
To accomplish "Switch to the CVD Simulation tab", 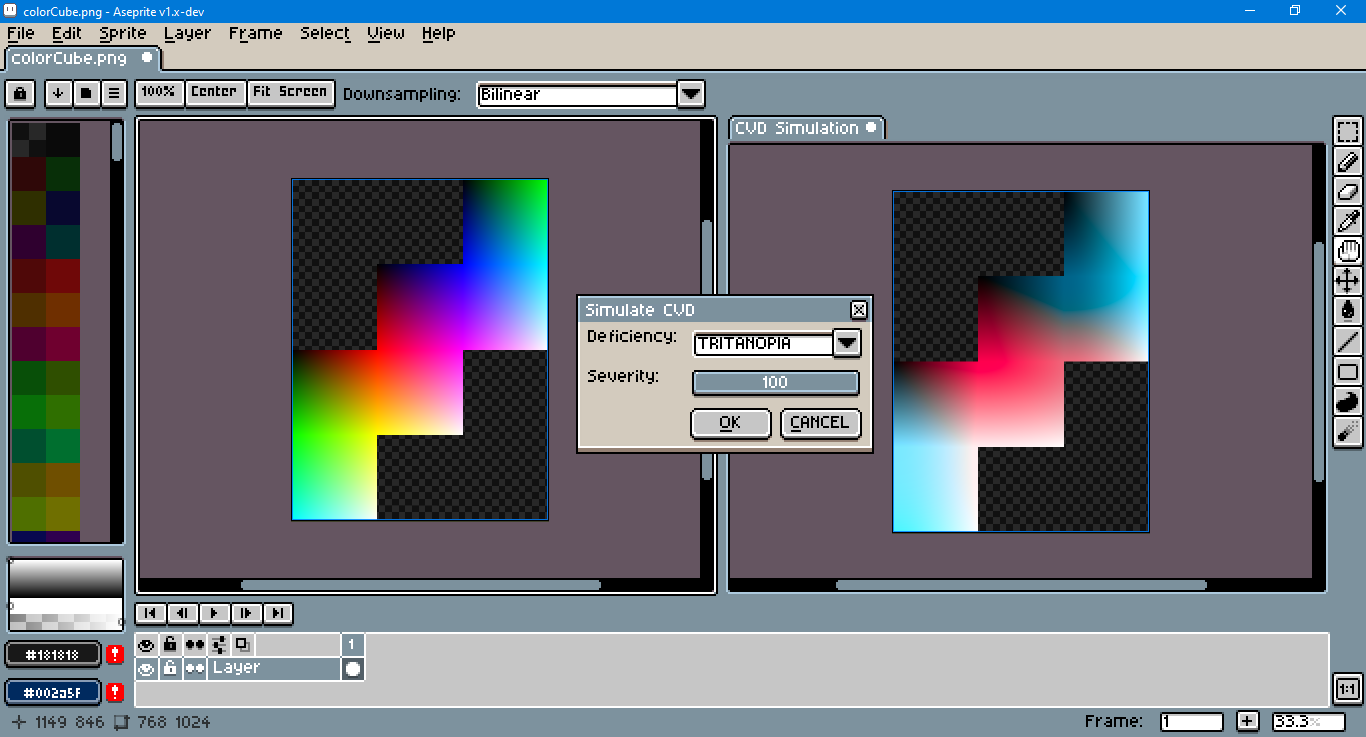I will coord(806,128).
